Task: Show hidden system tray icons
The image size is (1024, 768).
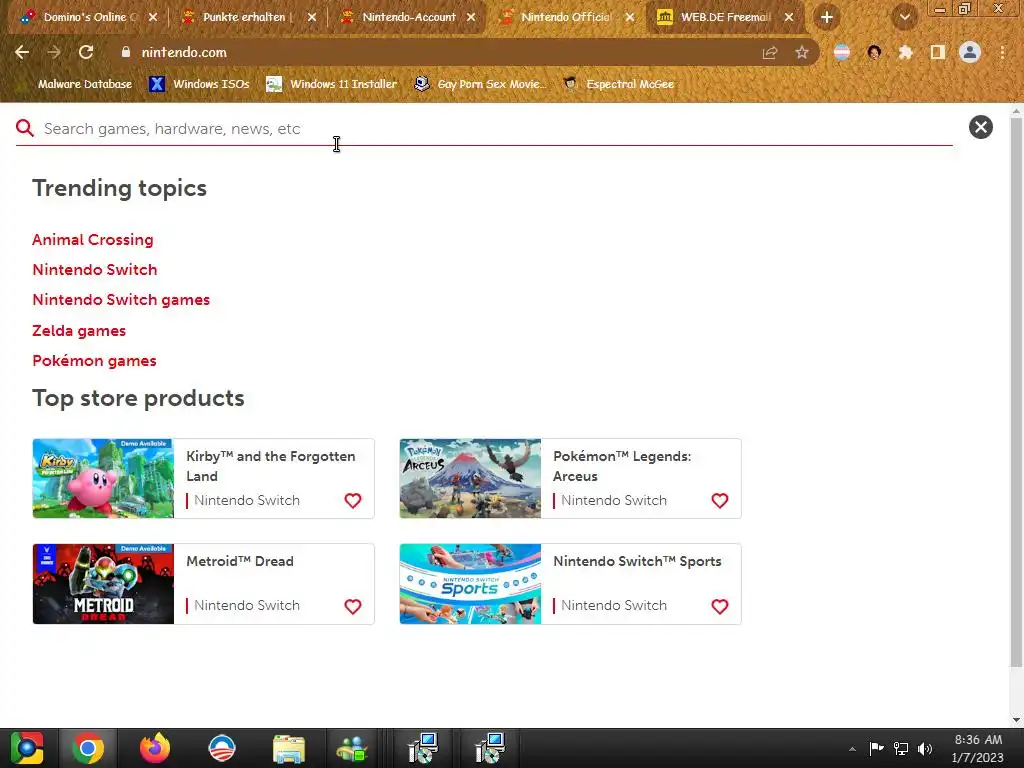Action: (852, 748)
